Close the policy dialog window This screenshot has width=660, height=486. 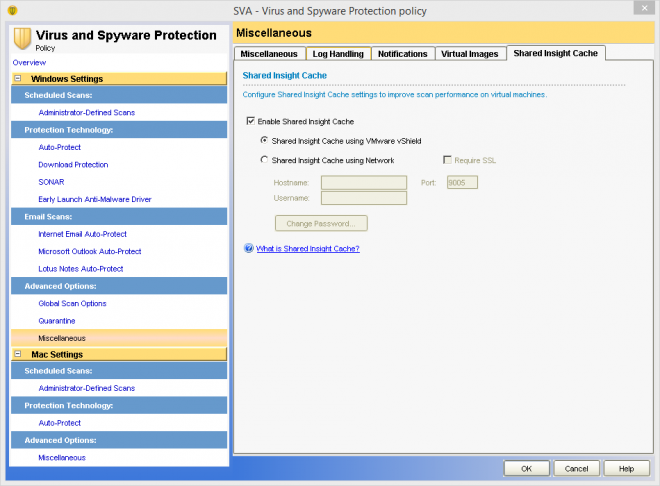click(x=644, y=8)
